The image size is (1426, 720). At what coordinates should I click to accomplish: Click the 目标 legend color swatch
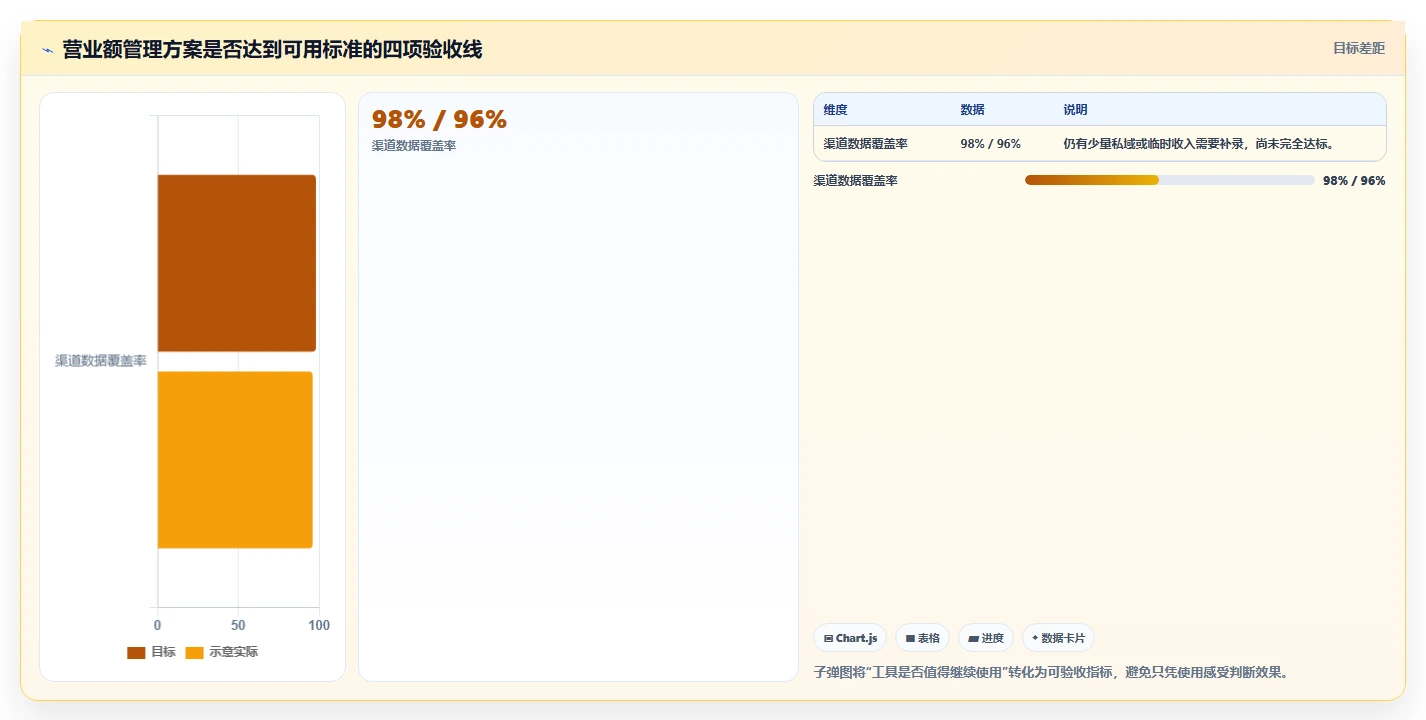tap(136, 653)
